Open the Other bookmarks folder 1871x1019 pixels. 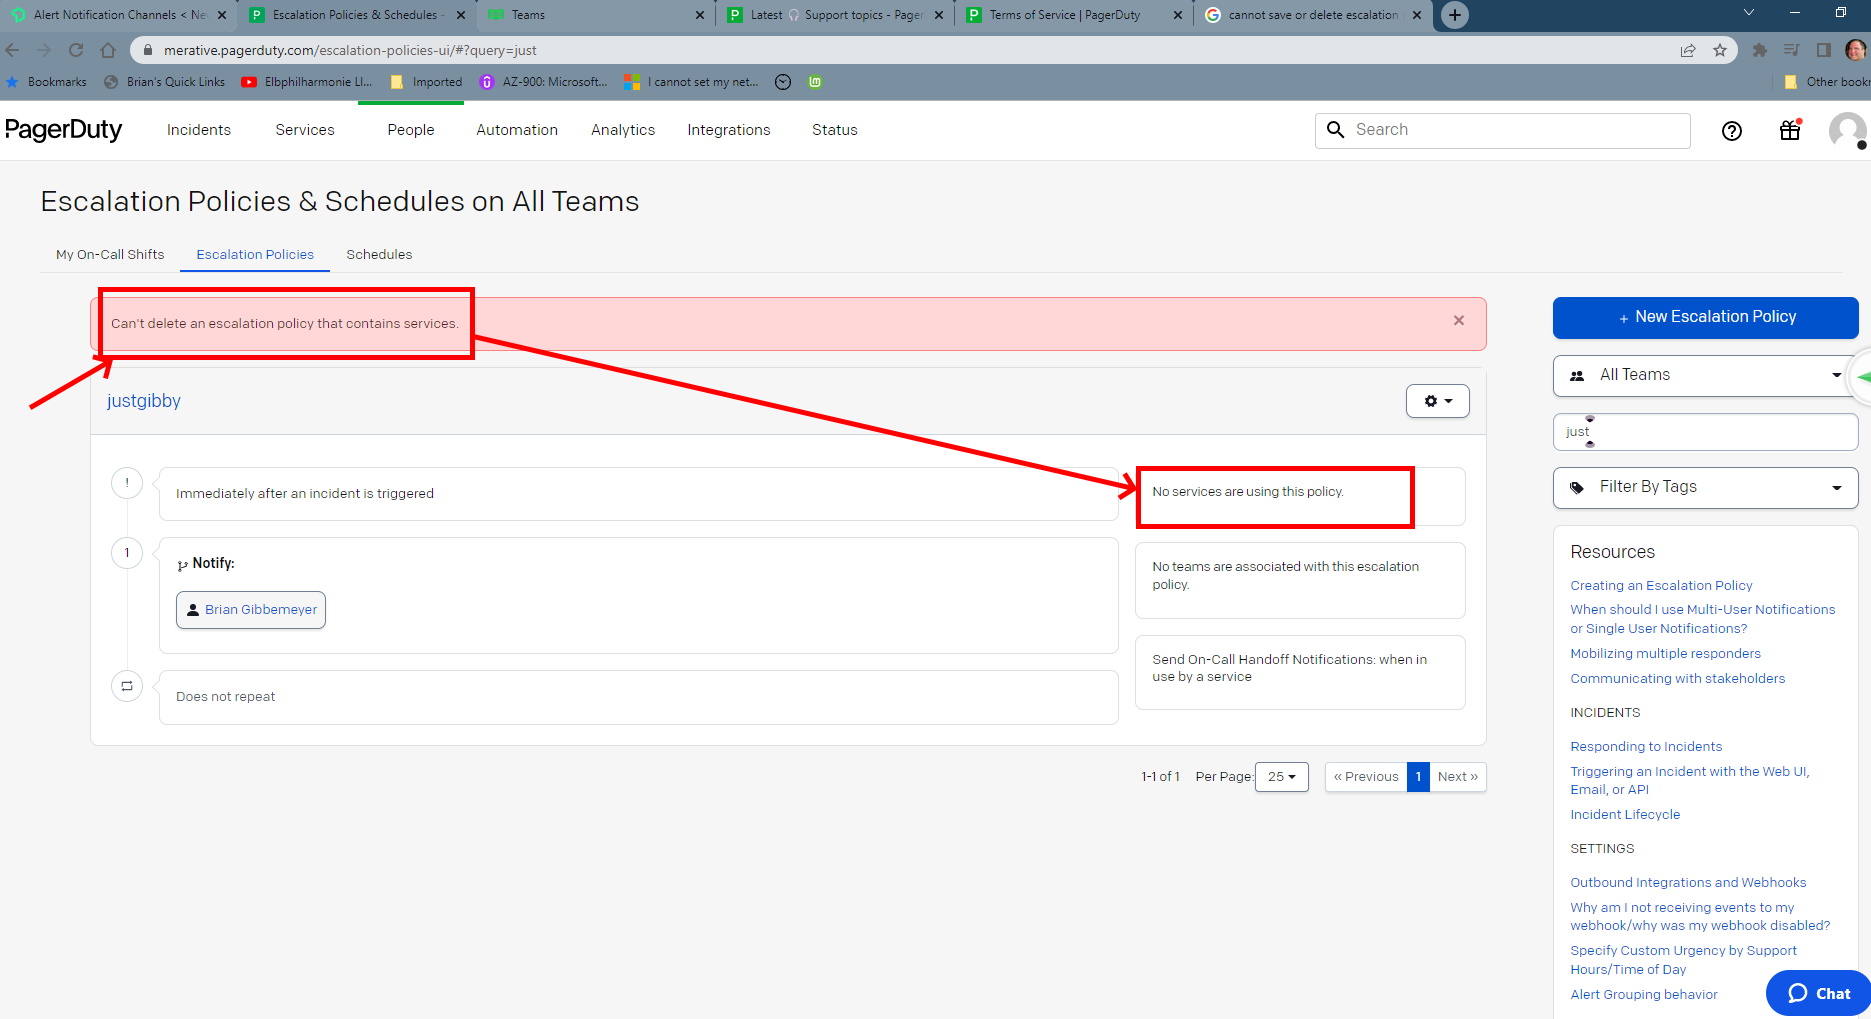tap(1827, 82)
